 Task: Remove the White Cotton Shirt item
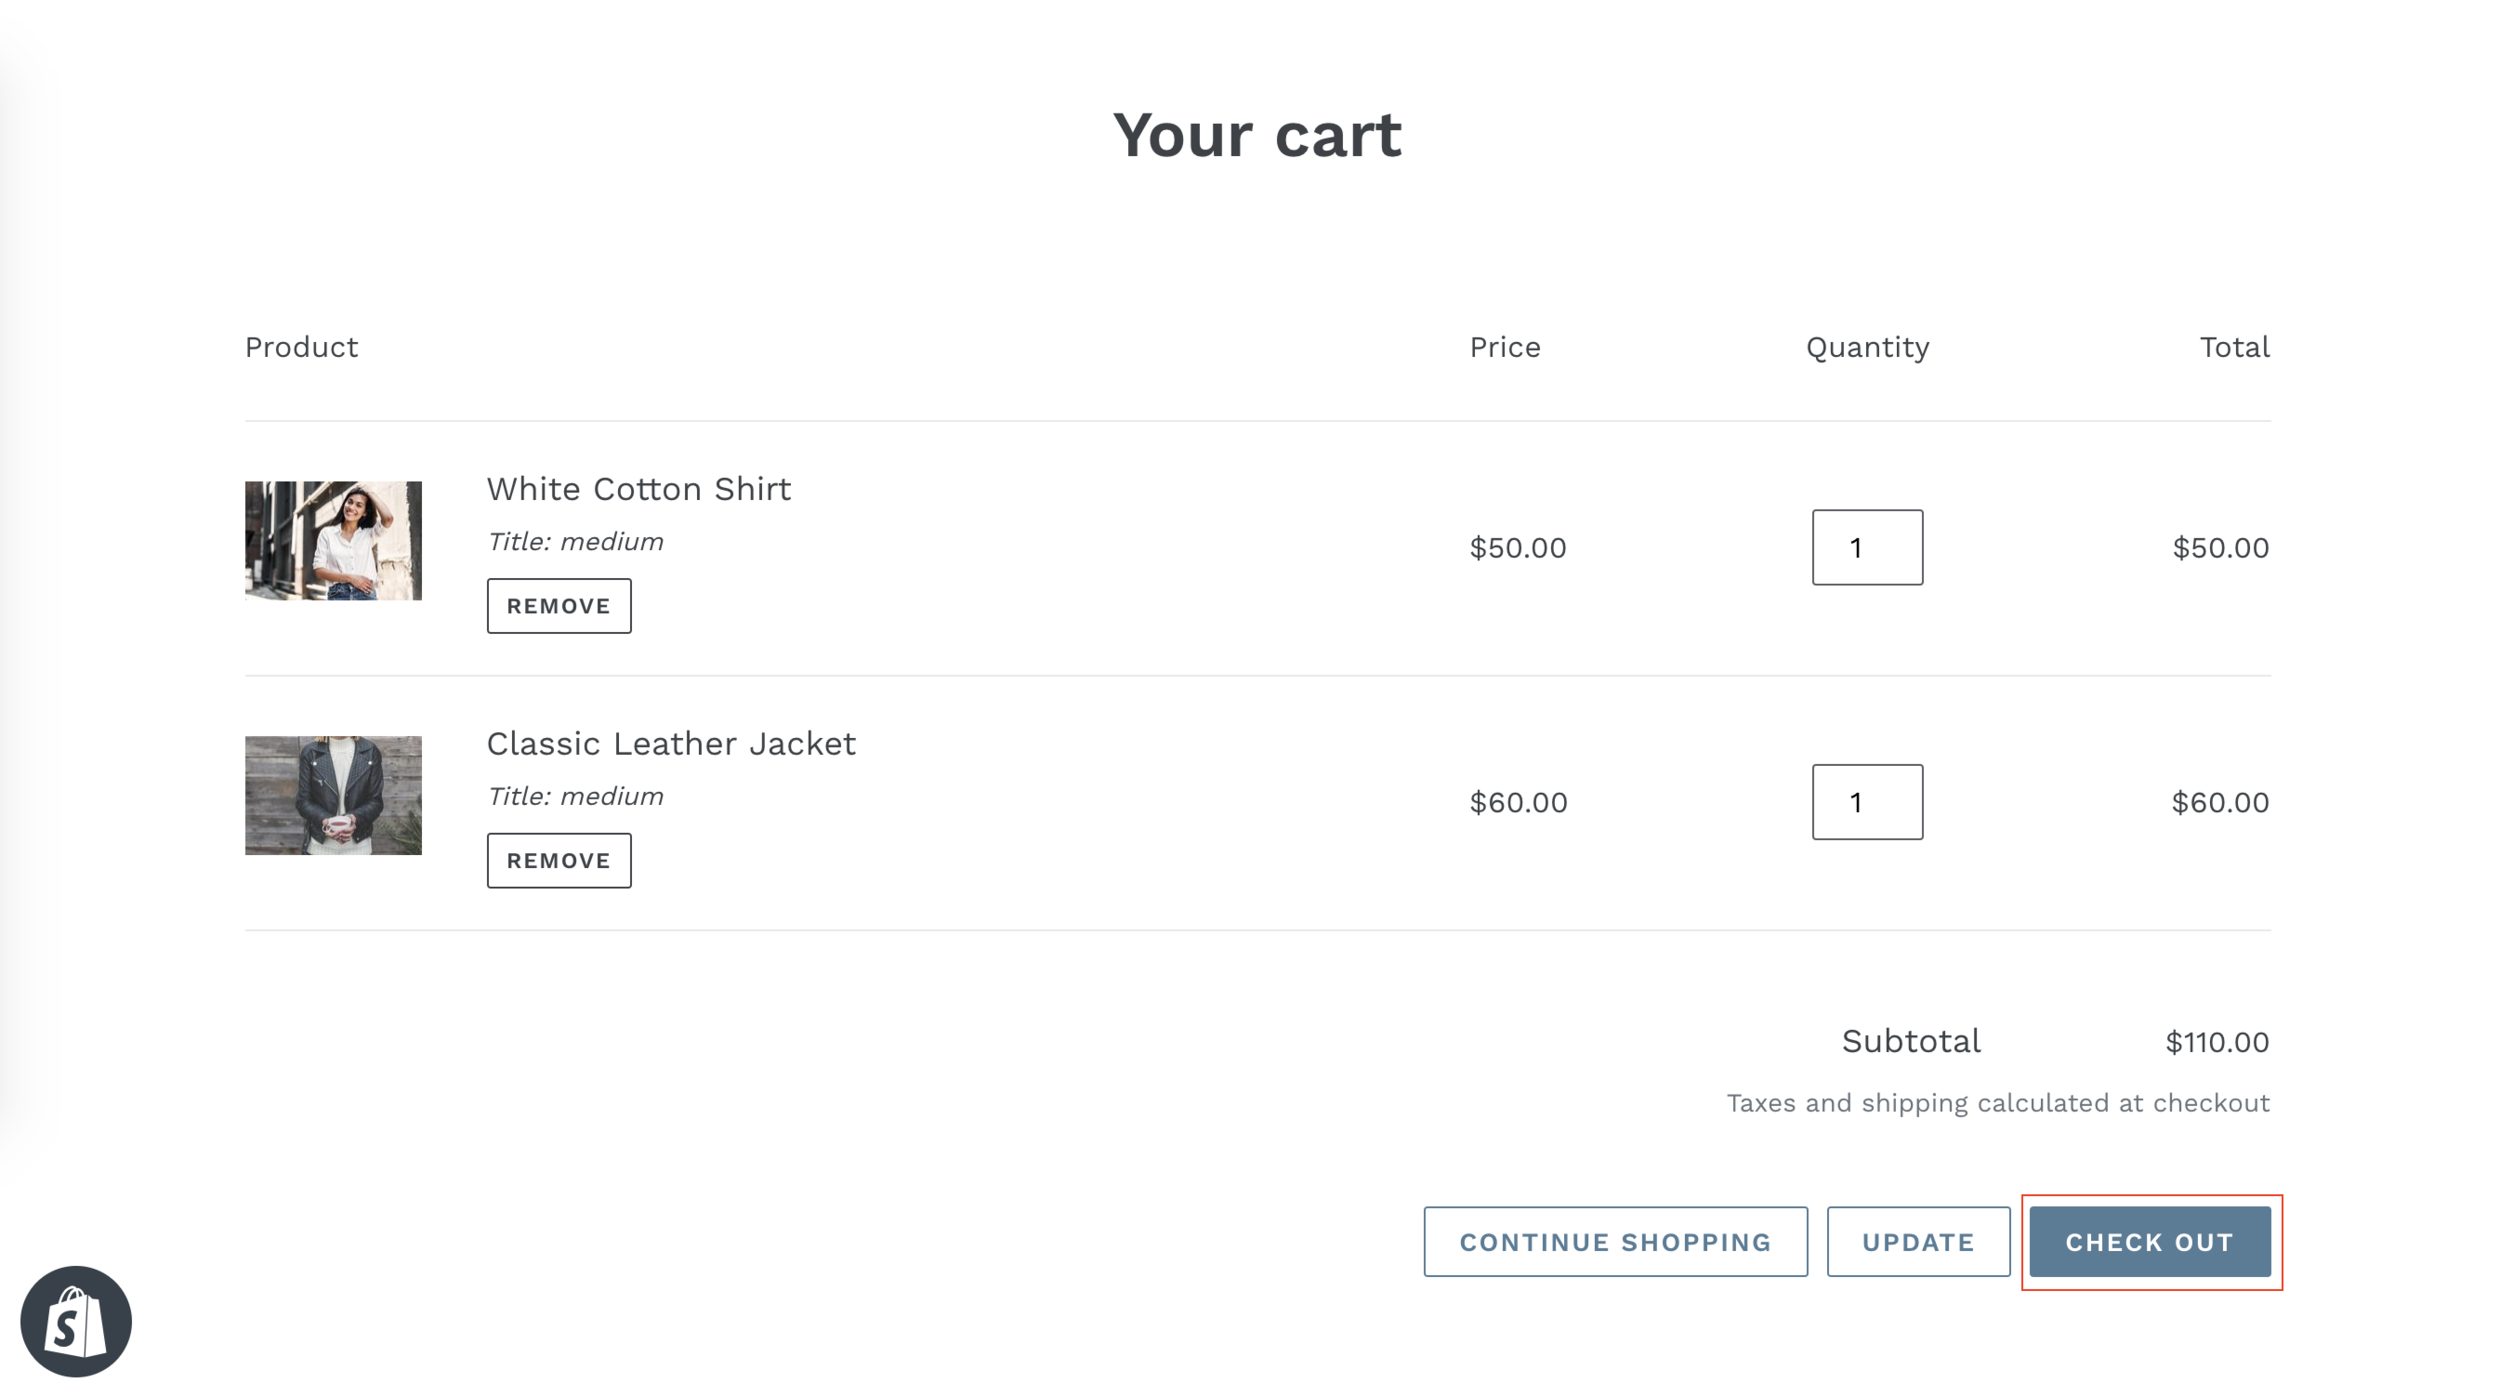click(x=559, y=606)
